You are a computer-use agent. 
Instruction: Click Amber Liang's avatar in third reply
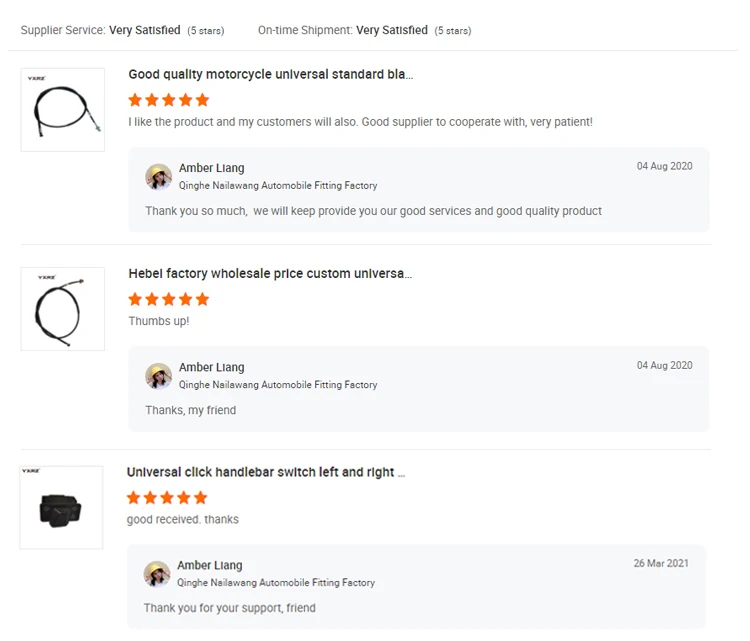pos(157,574)
